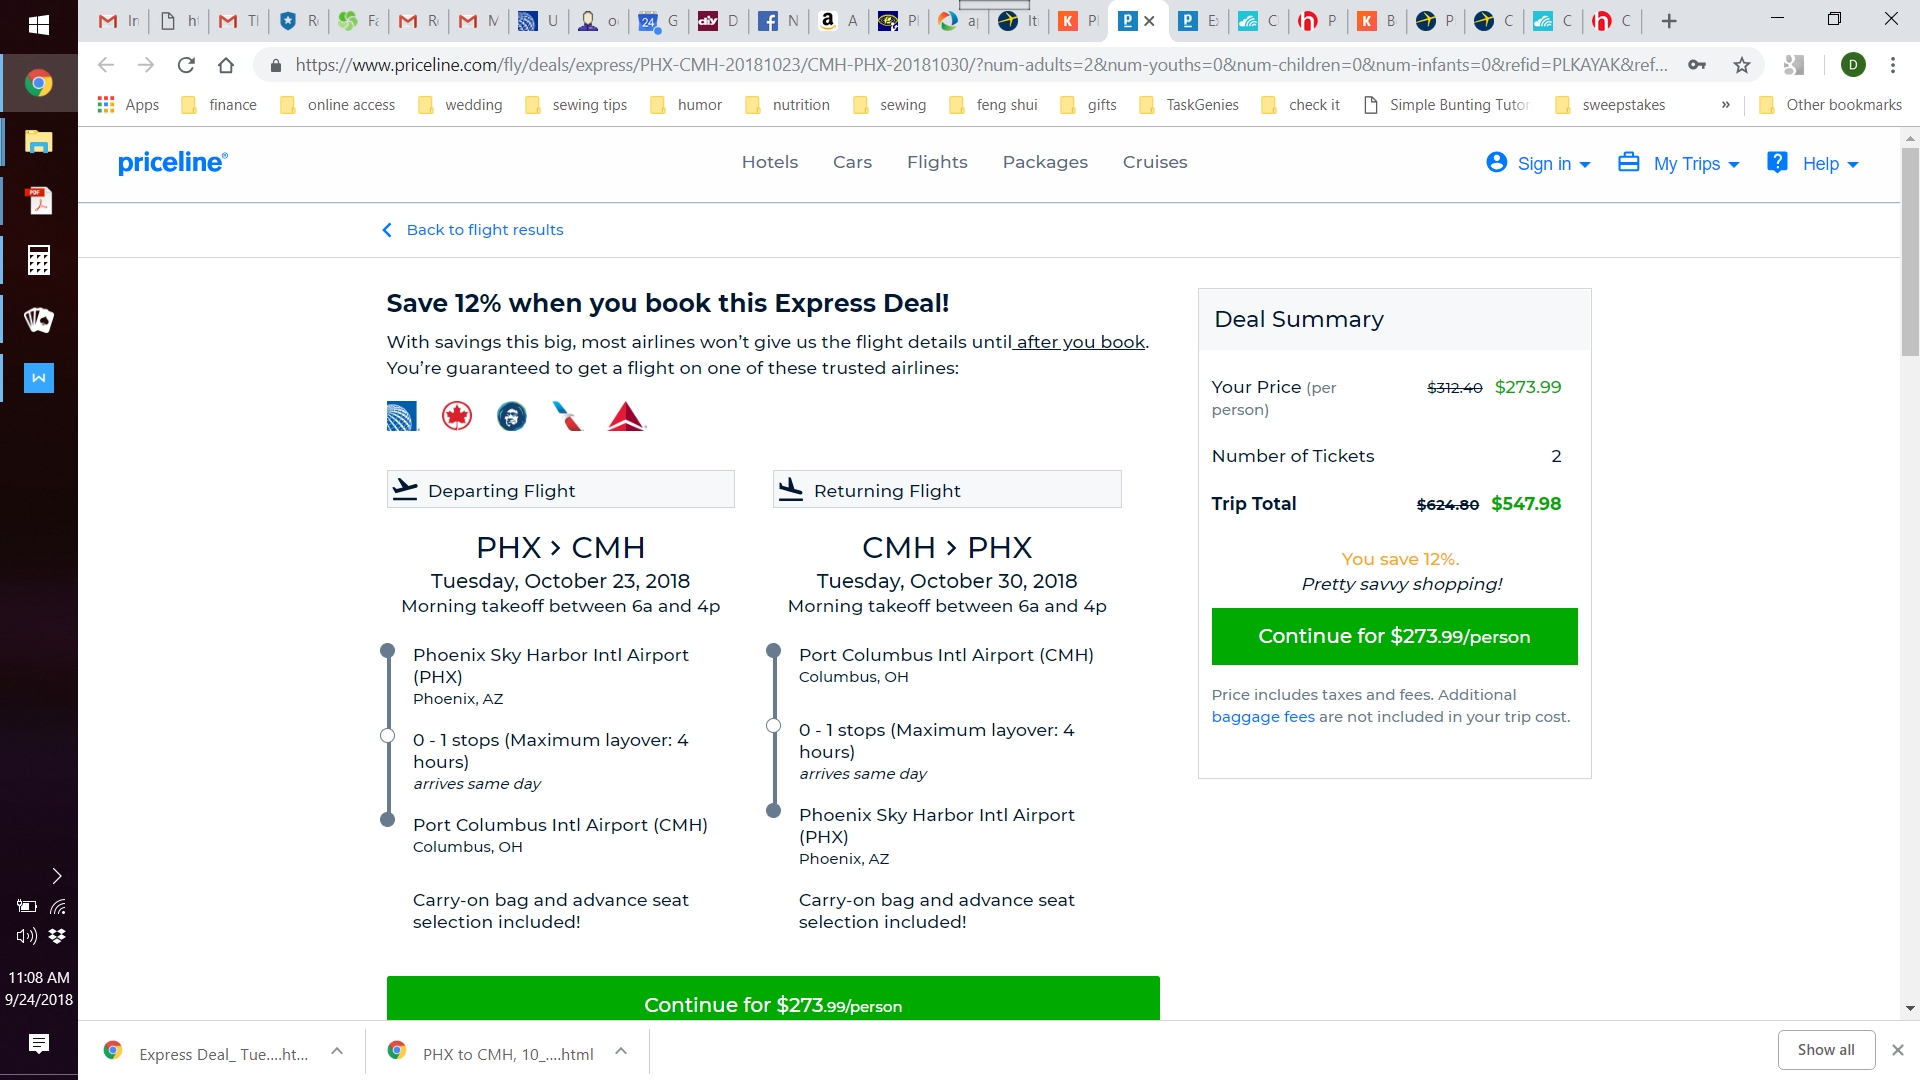This screenshot has width=1920, height=1080.
Task: Close the downloads bar
Action: pyautogui.click(x=1897, y=1050)
